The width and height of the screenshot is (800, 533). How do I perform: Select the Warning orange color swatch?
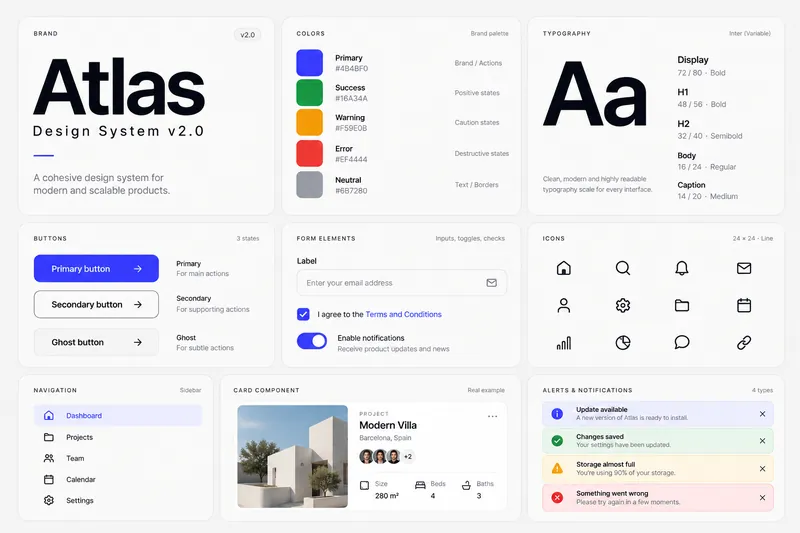tap(310, 122)
